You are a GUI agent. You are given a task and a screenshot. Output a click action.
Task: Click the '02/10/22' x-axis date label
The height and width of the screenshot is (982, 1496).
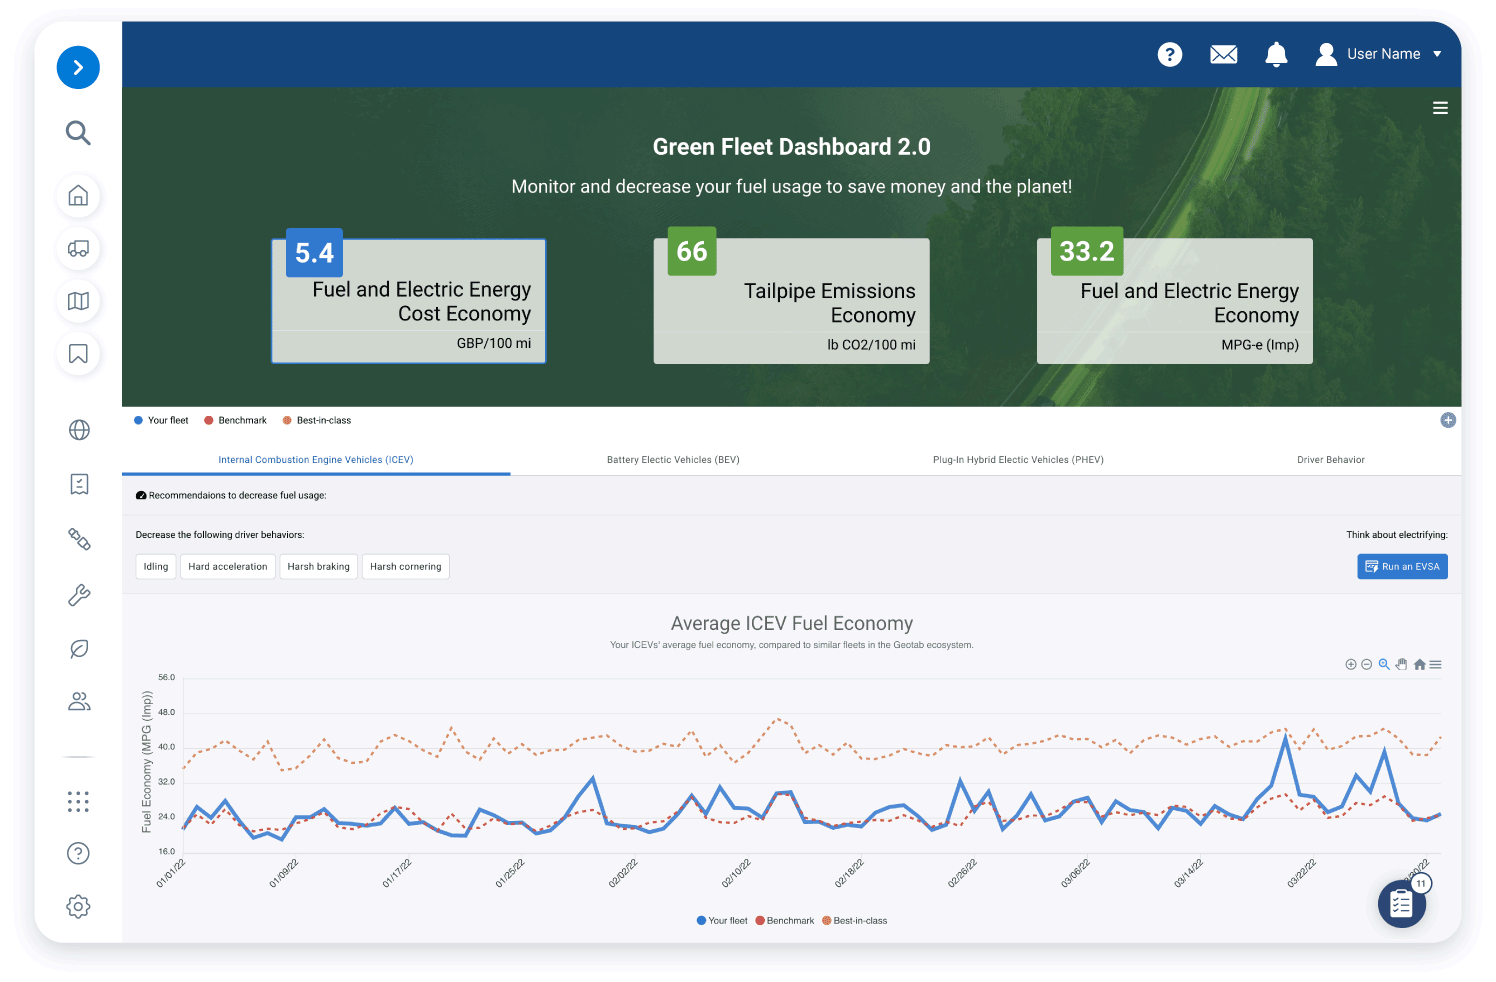point(736,874)
